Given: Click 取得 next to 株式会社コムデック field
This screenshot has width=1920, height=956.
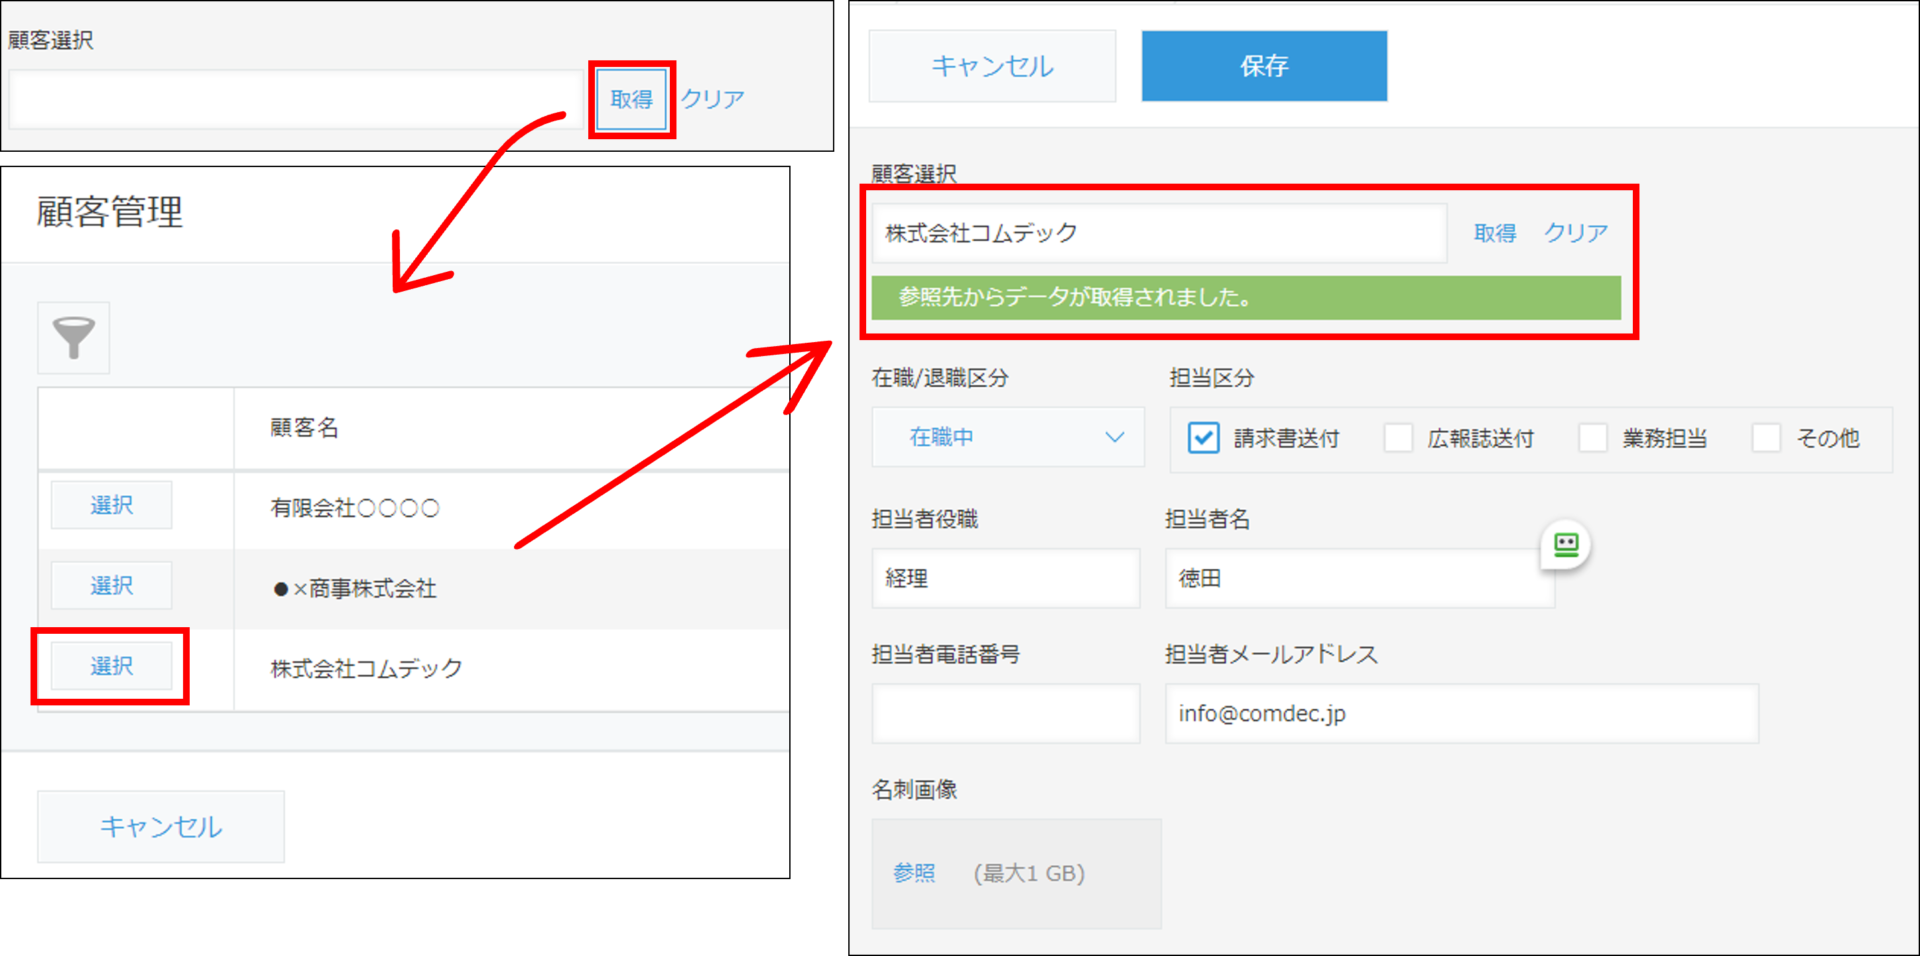Looking at the screenshot, I should click(x=1495, y=233).
